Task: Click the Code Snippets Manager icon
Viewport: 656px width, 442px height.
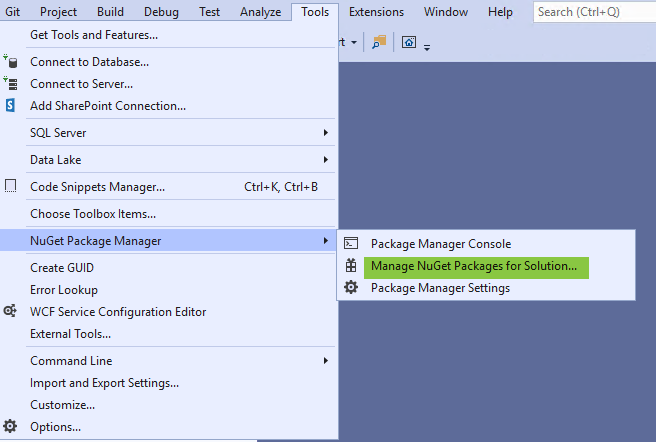Action: point(10,186)
